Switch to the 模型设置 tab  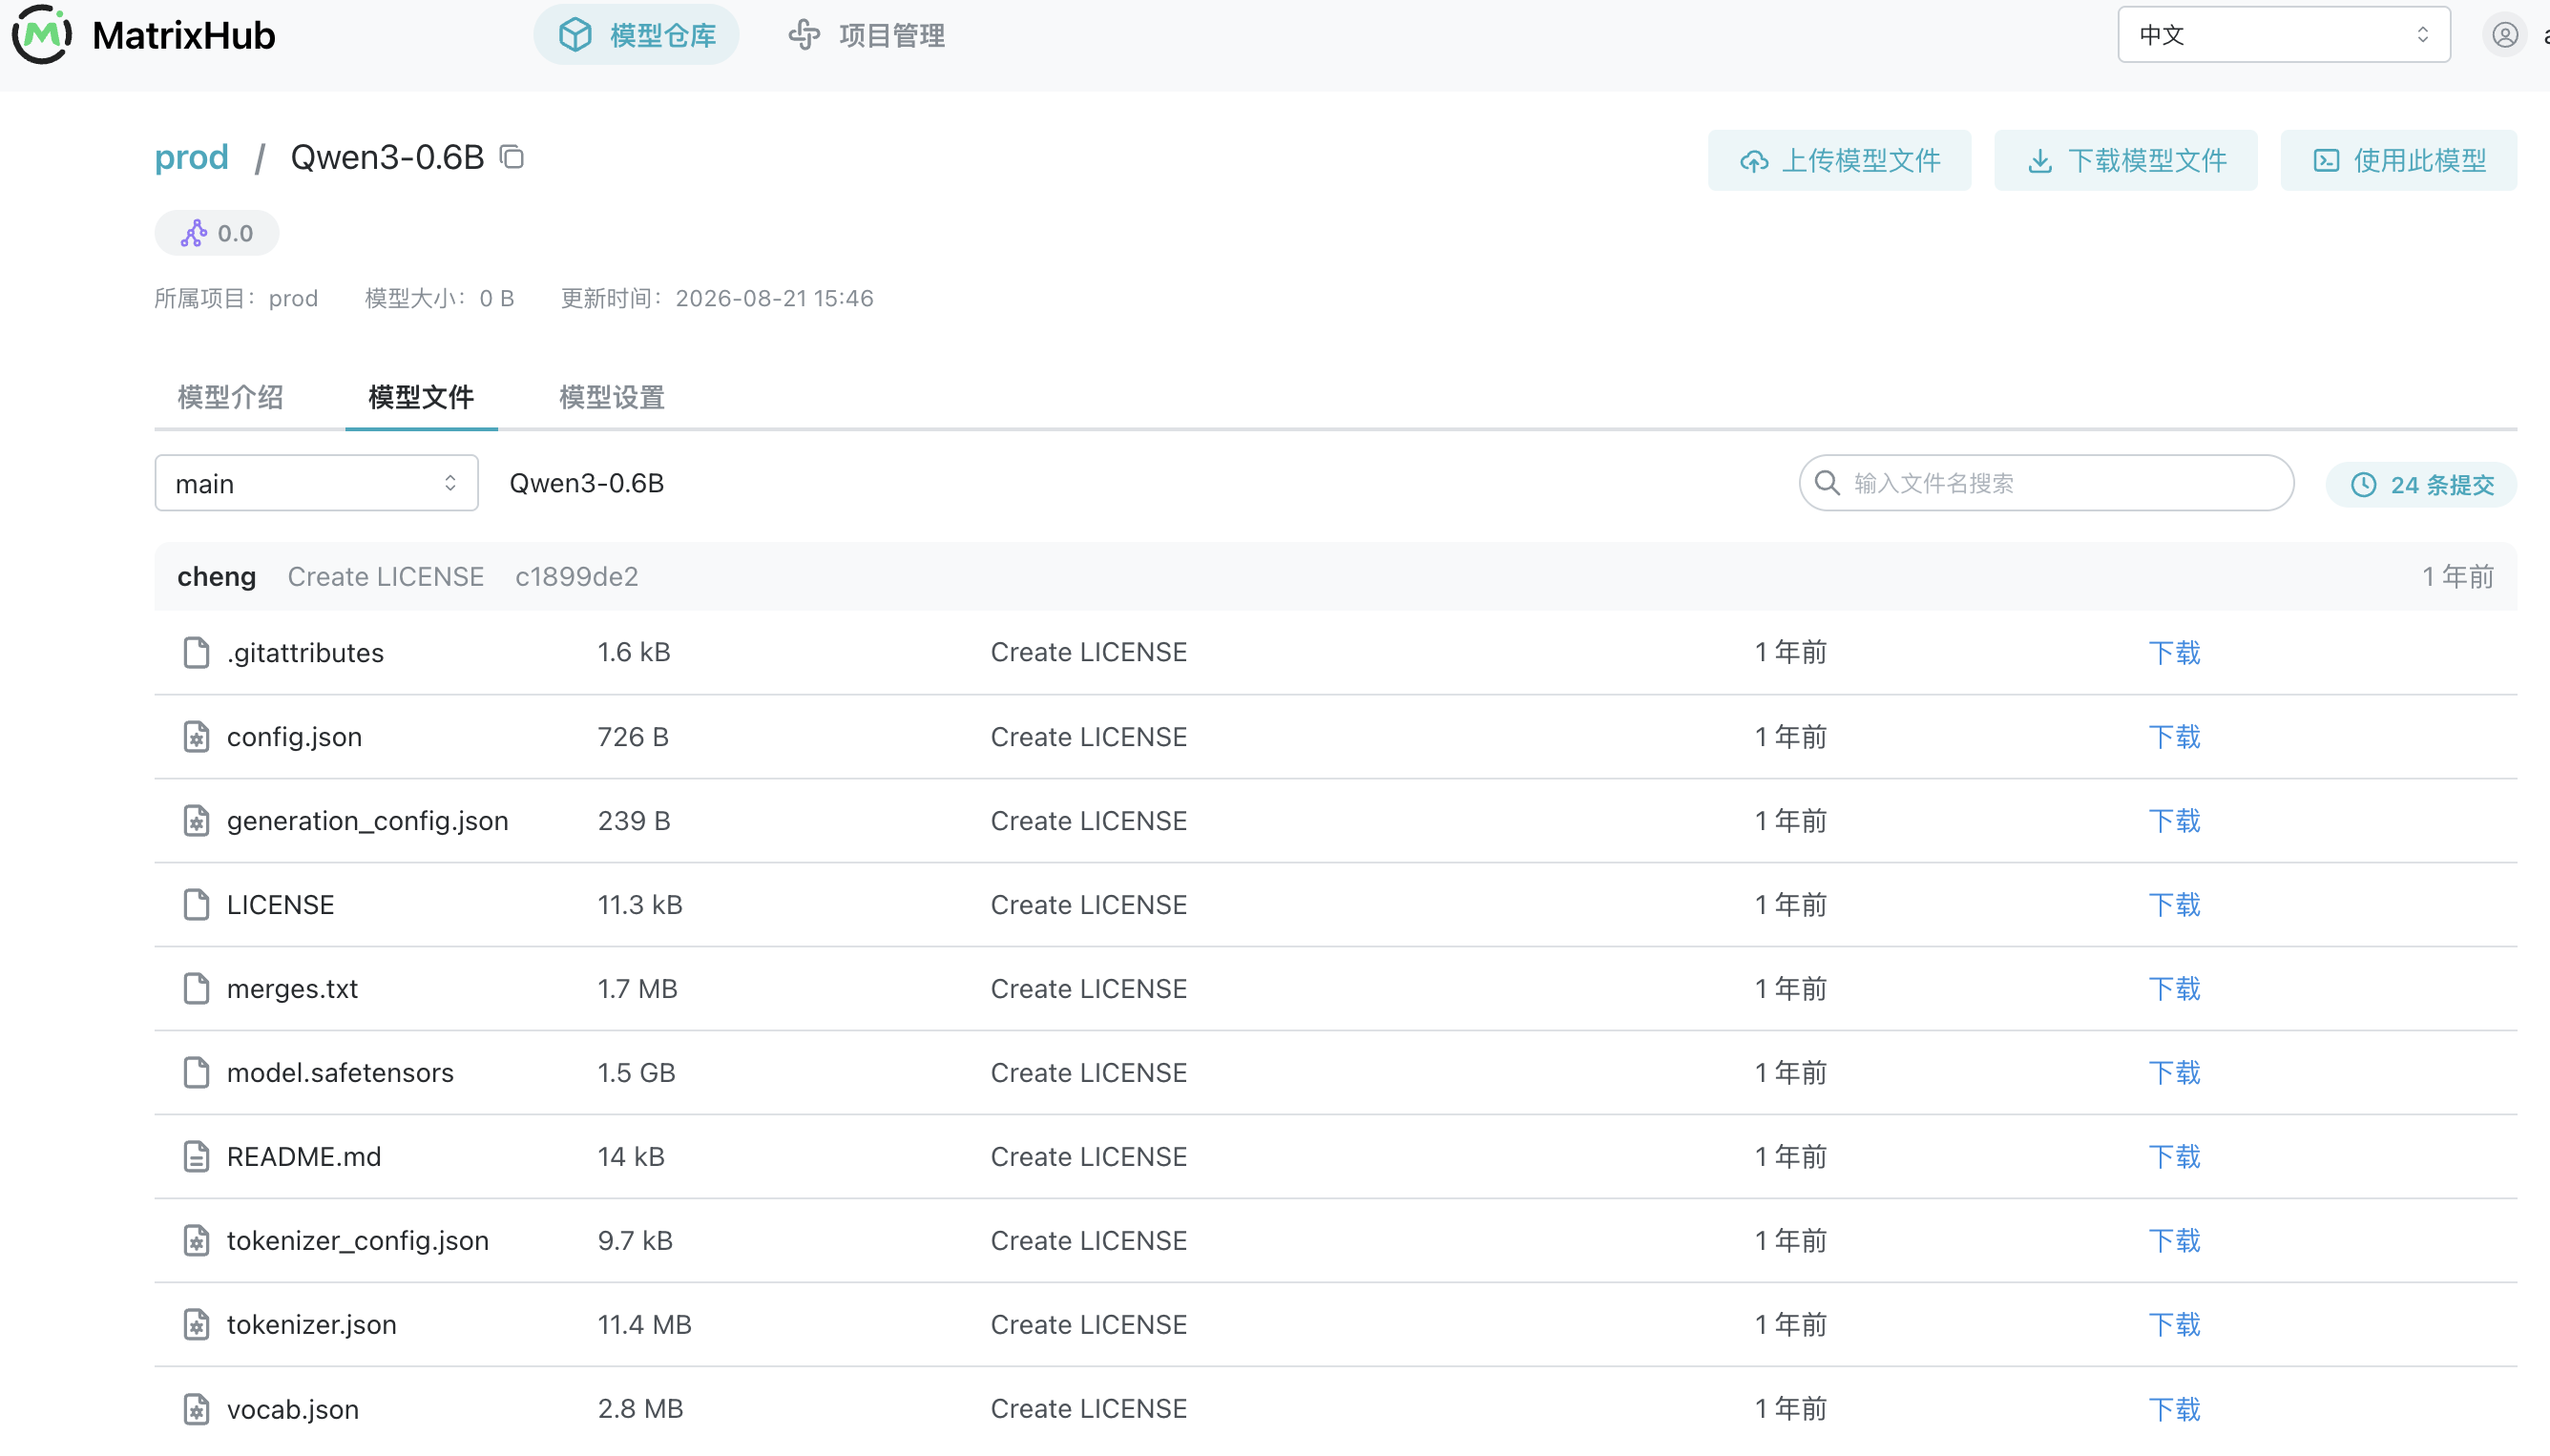coord(612,397)
